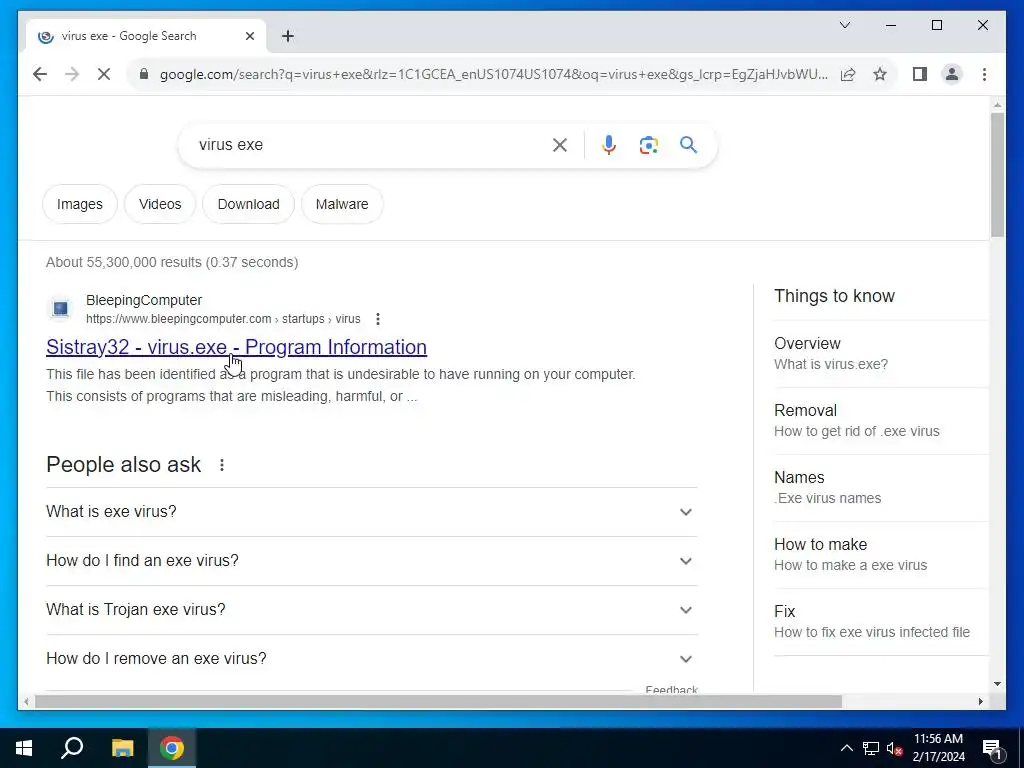
Task: Select the Malware filter chip
Action: 342,204
